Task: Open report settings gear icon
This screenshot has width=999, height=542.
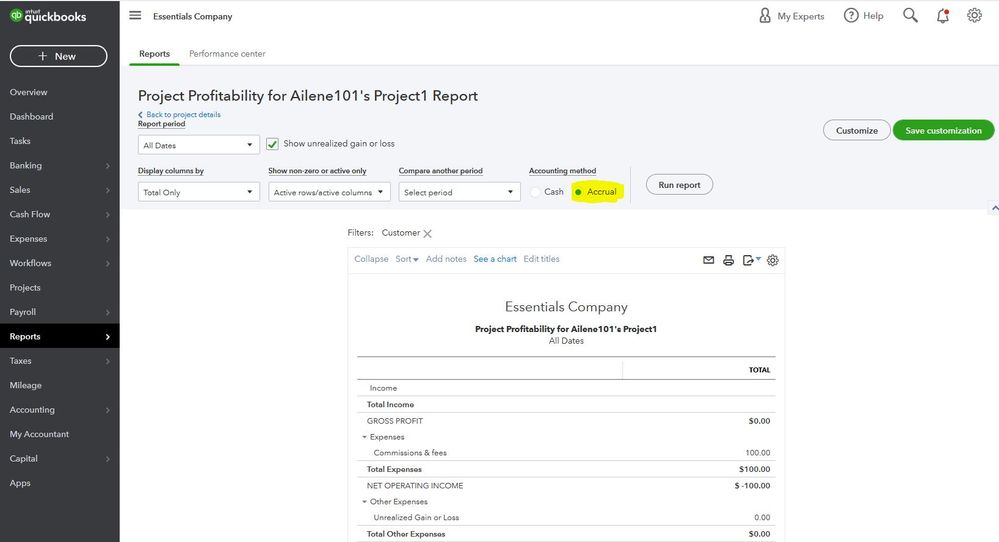Action: [773, 260]
